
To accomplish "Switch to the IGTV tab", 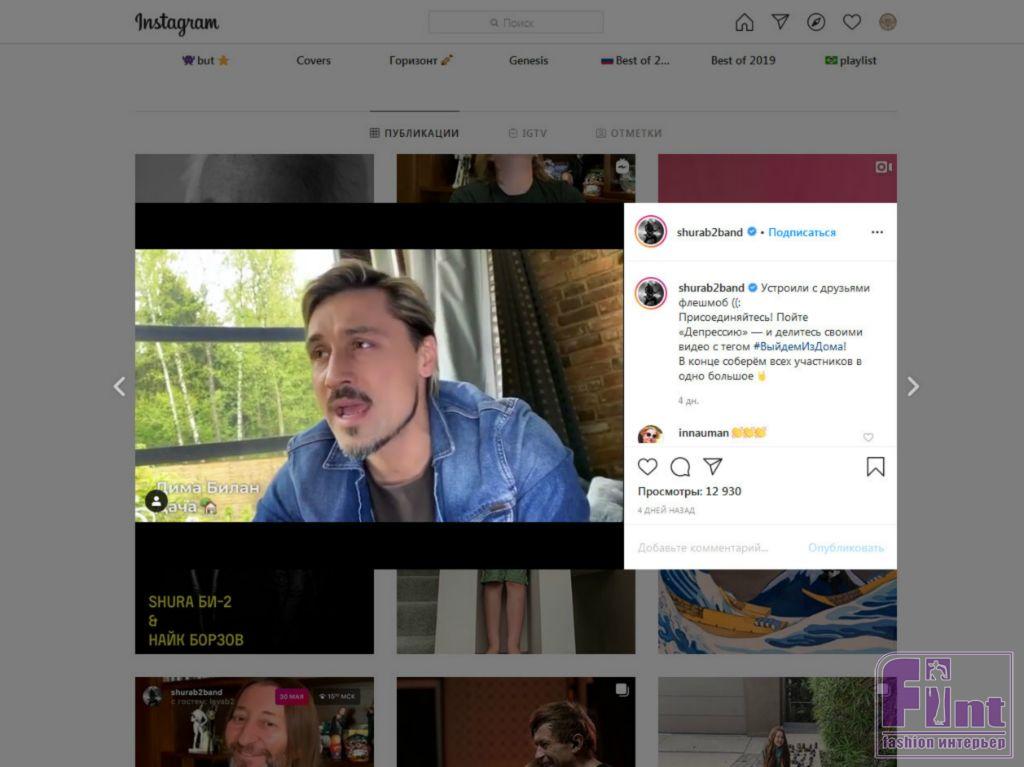I will click(527, 133).
